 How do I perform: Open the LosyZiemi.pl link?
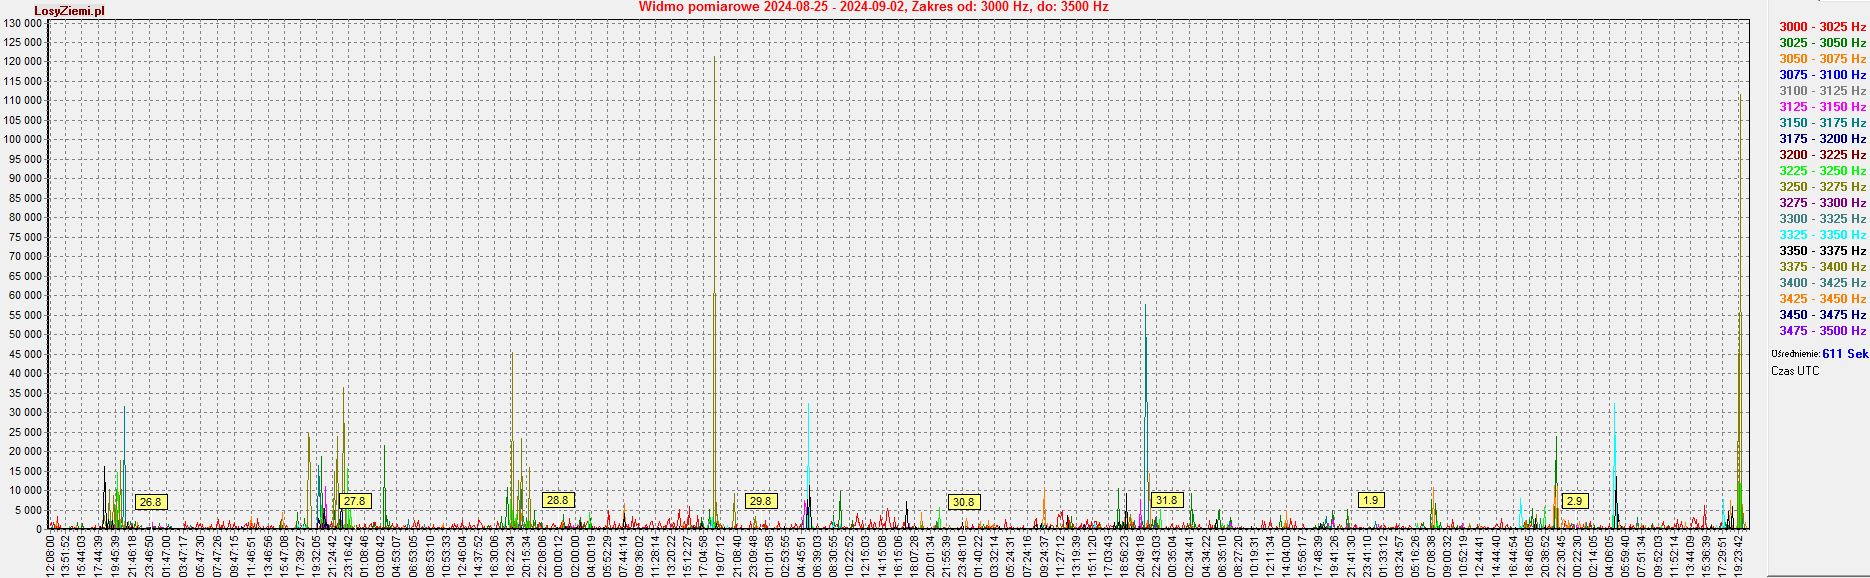point(69,11)
